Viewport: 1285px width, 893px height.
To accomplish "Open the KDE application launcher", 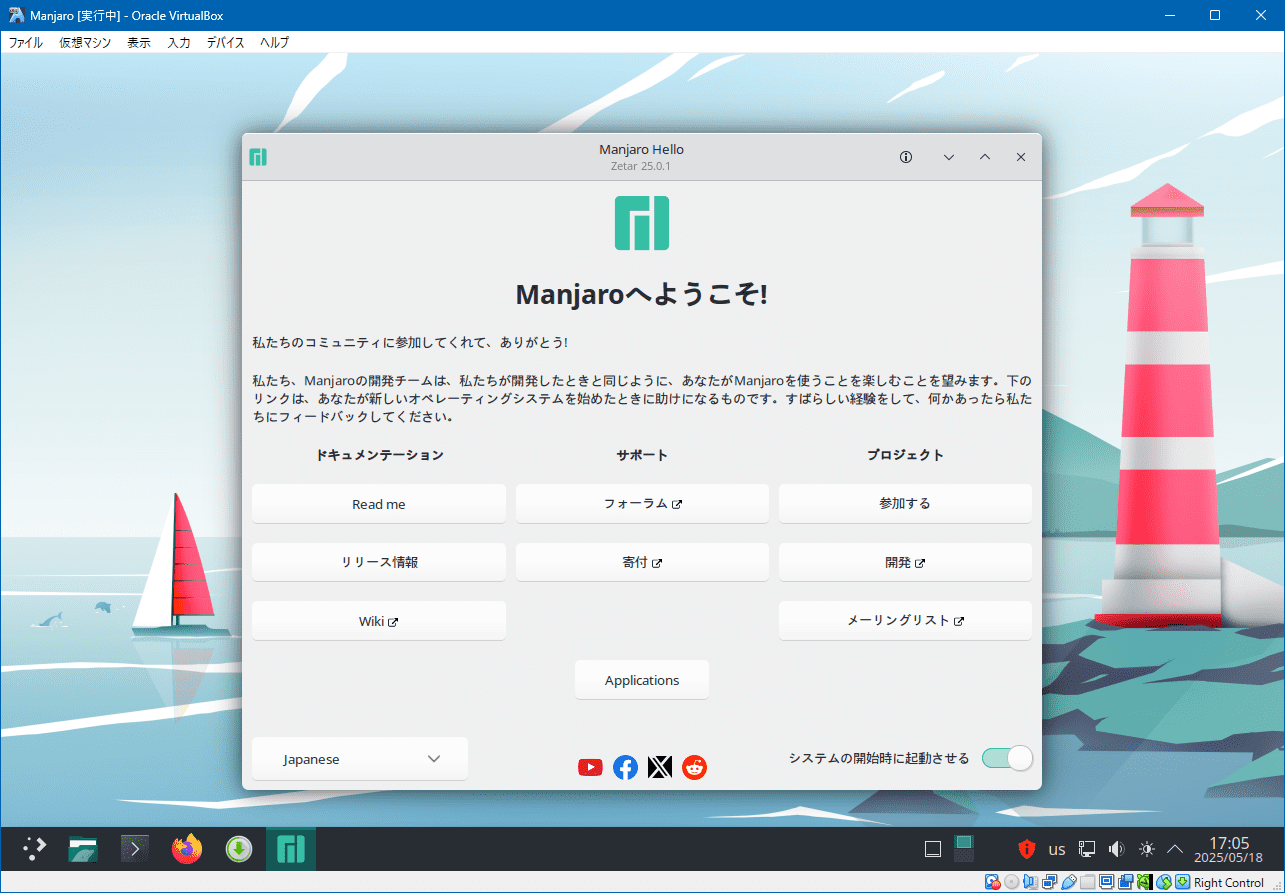I will [35, 849].
